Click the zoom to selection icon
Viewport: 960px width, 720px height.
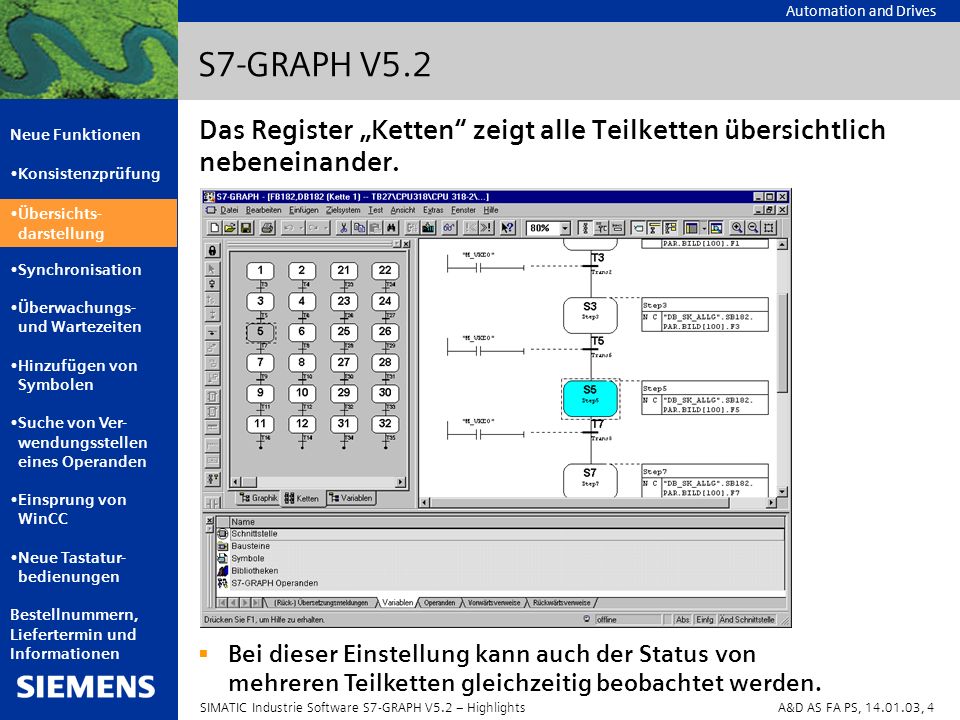tap(769, 228)
